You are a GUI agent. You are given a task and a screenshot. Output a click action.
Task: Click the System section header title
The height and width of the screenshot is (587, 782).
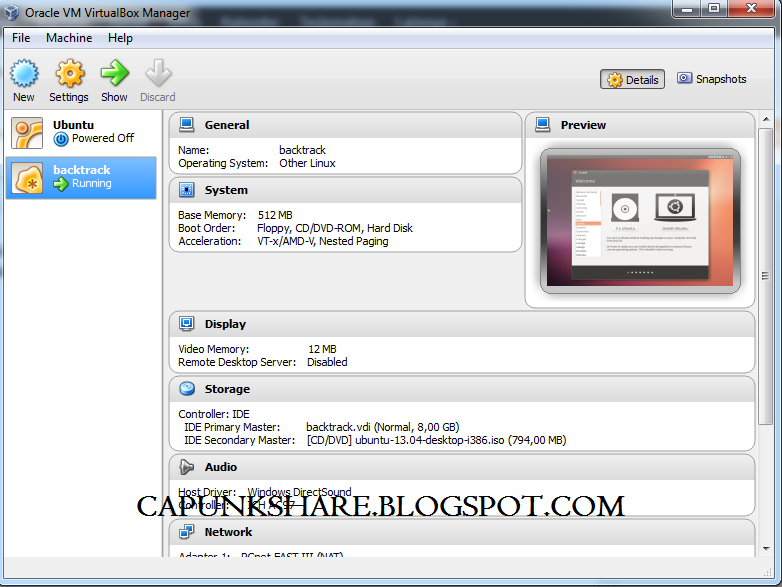226,190
